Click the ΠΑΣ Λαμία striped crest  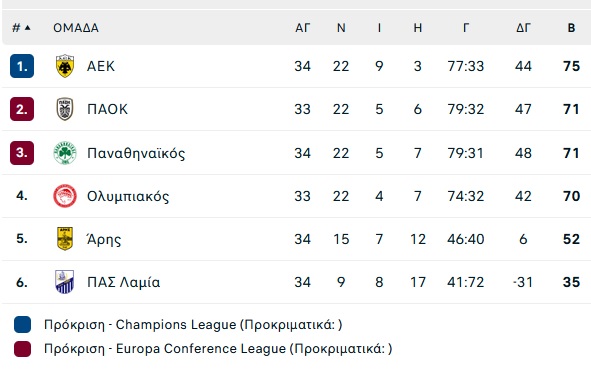(65, 282)
